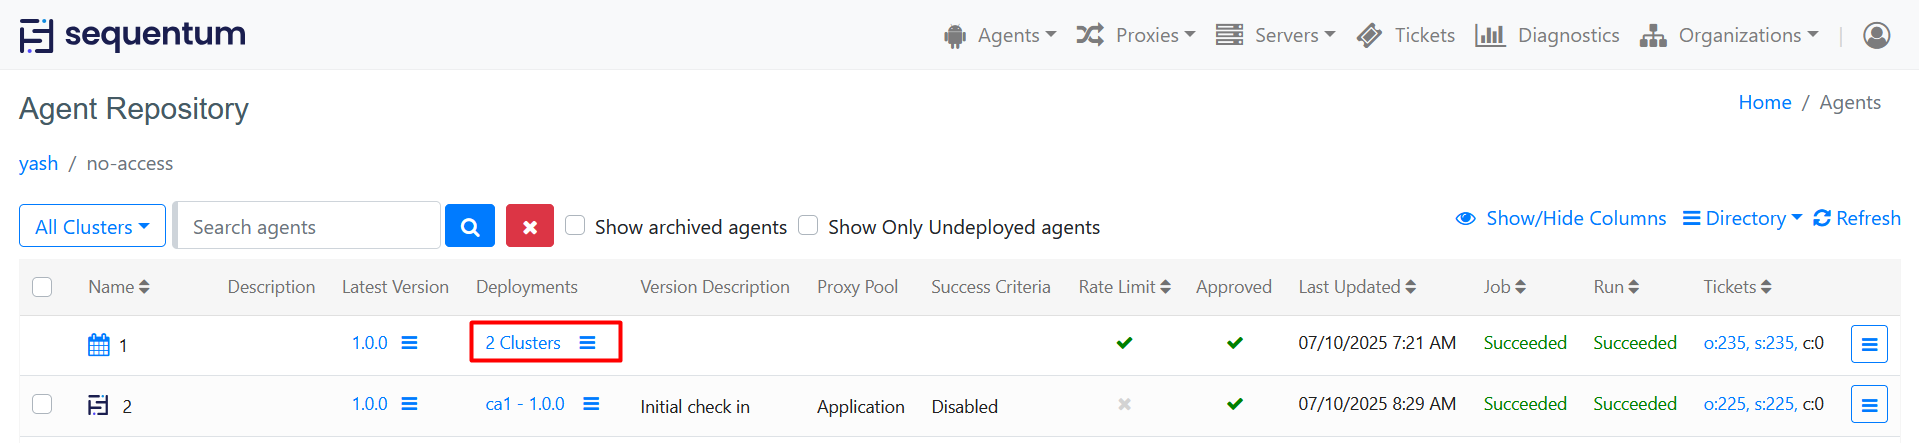The image size is (1919, 443).
Task: Open deployments menu icon beside ca1 - 1.0.0
Action: tap(591, 404)
